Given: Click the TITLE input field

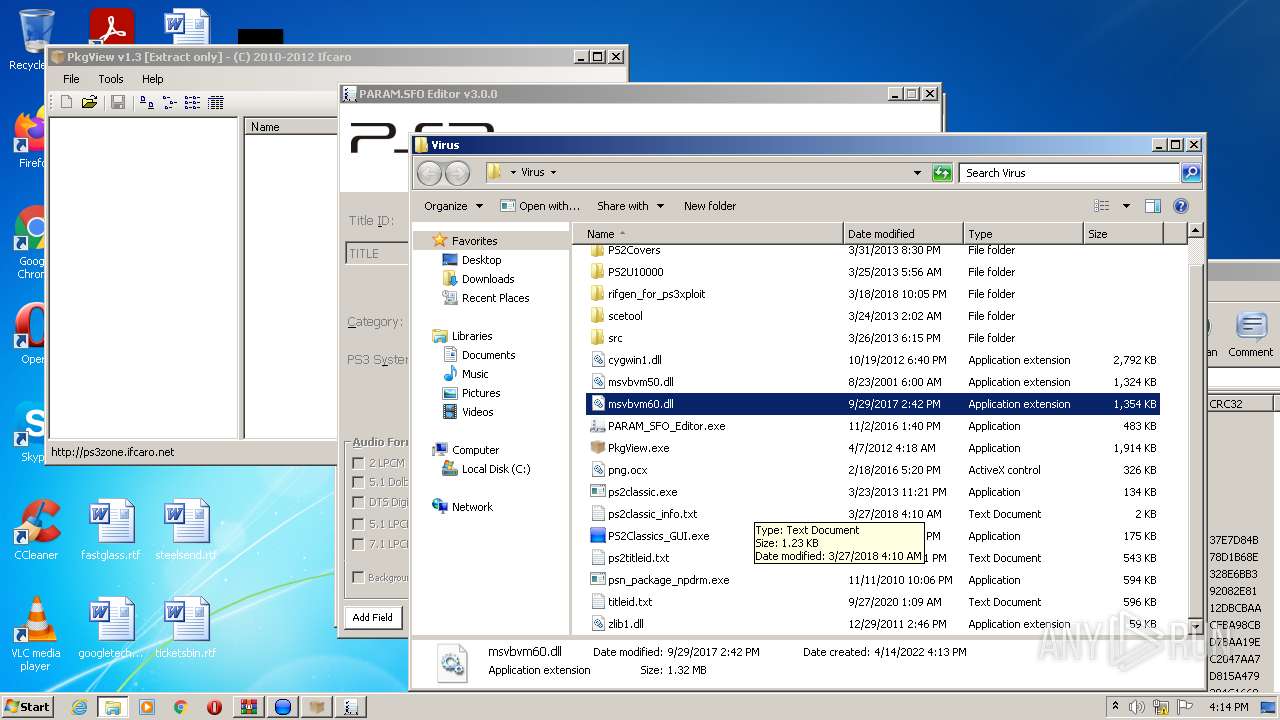Looking at the screenshot, I should tap(377, 254).
